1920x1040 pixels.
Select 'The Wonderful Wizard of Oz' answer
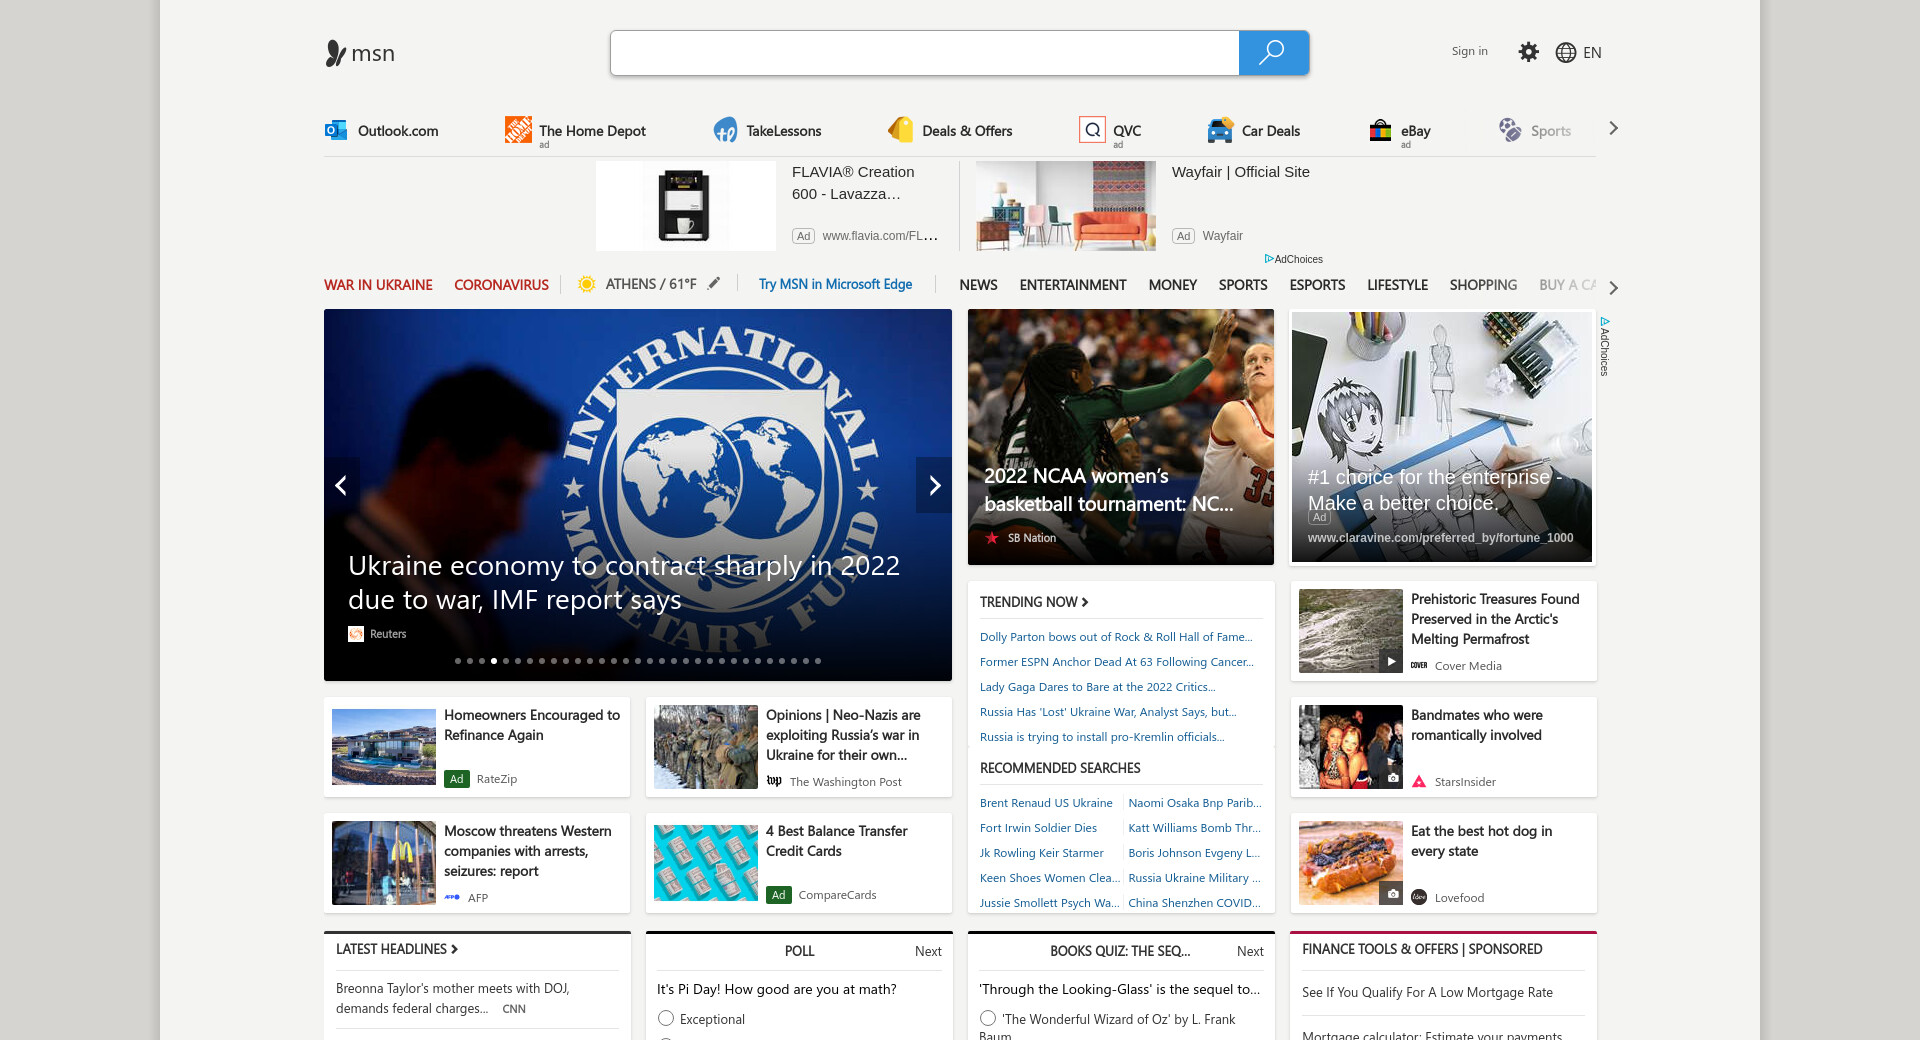(988, 1018)
